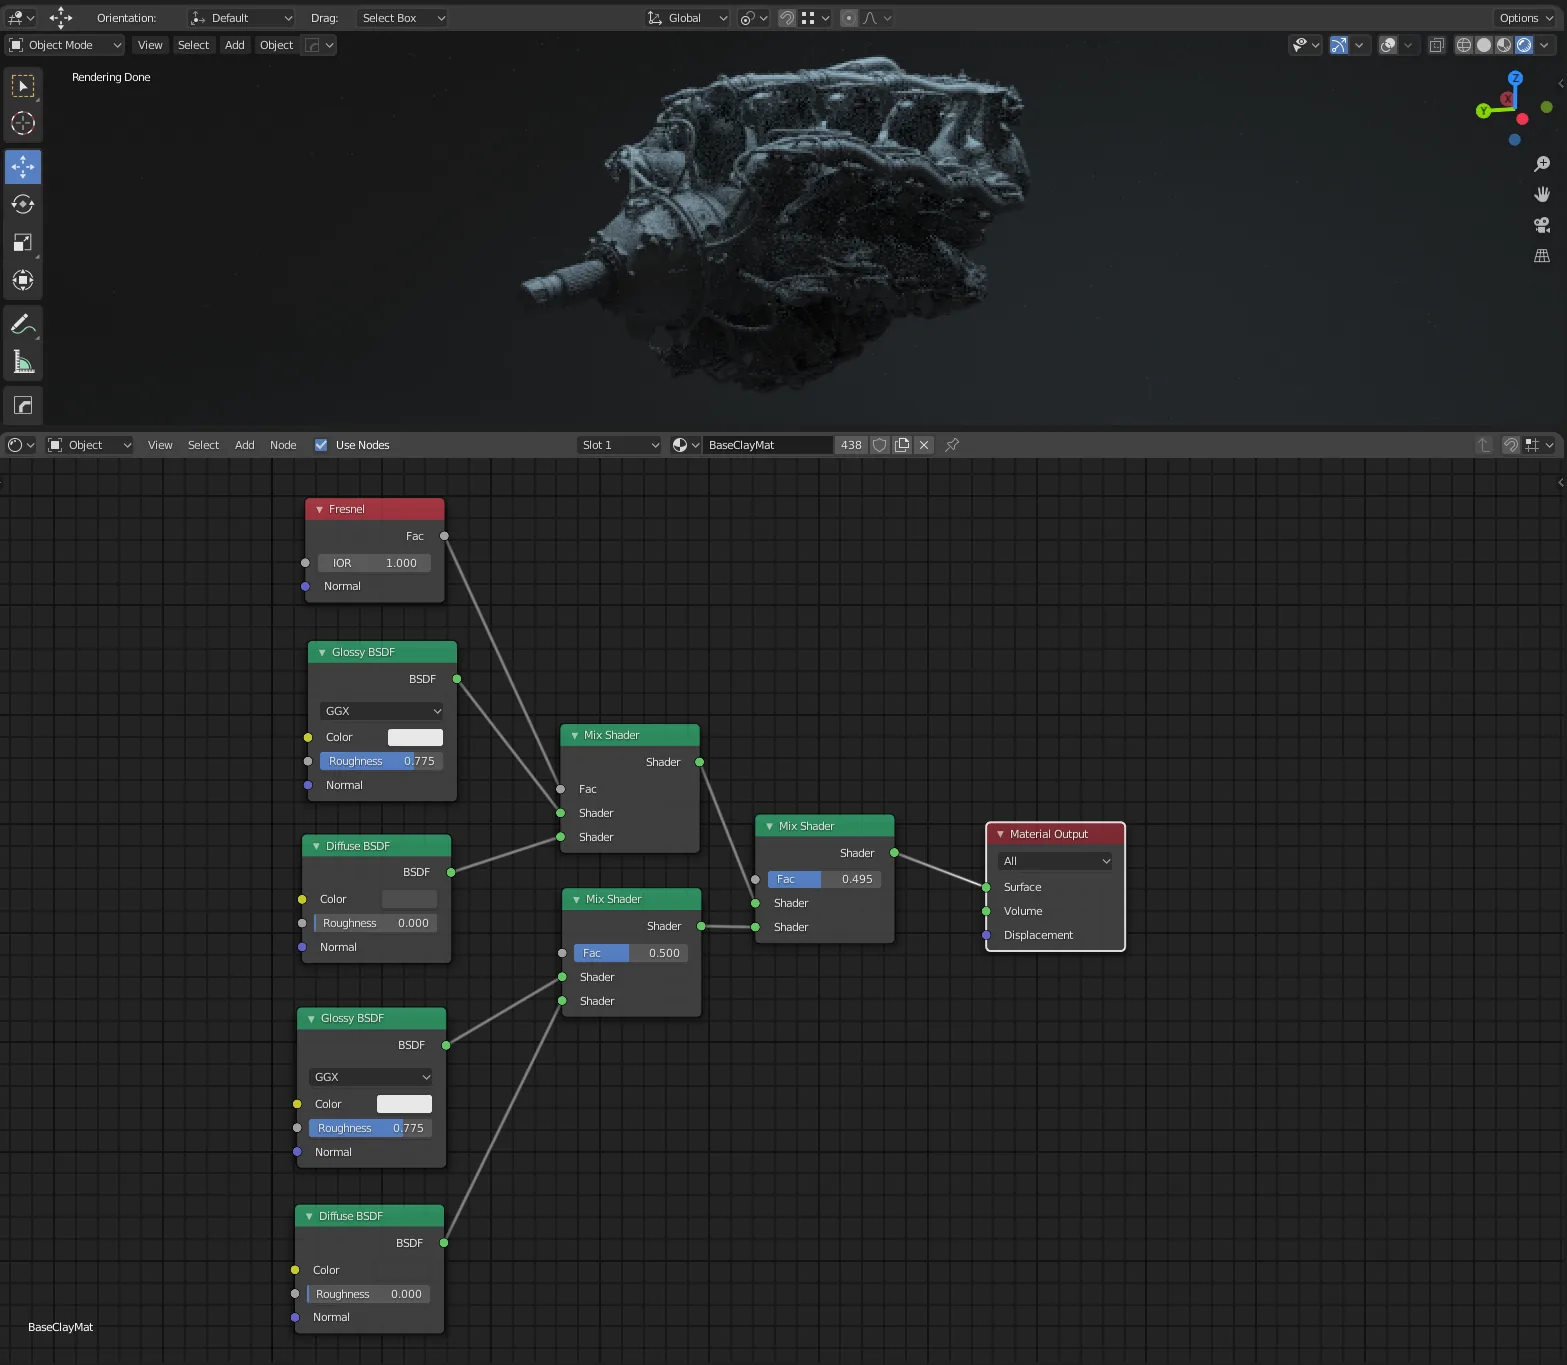Select the Rotate tool

[23, 204]
